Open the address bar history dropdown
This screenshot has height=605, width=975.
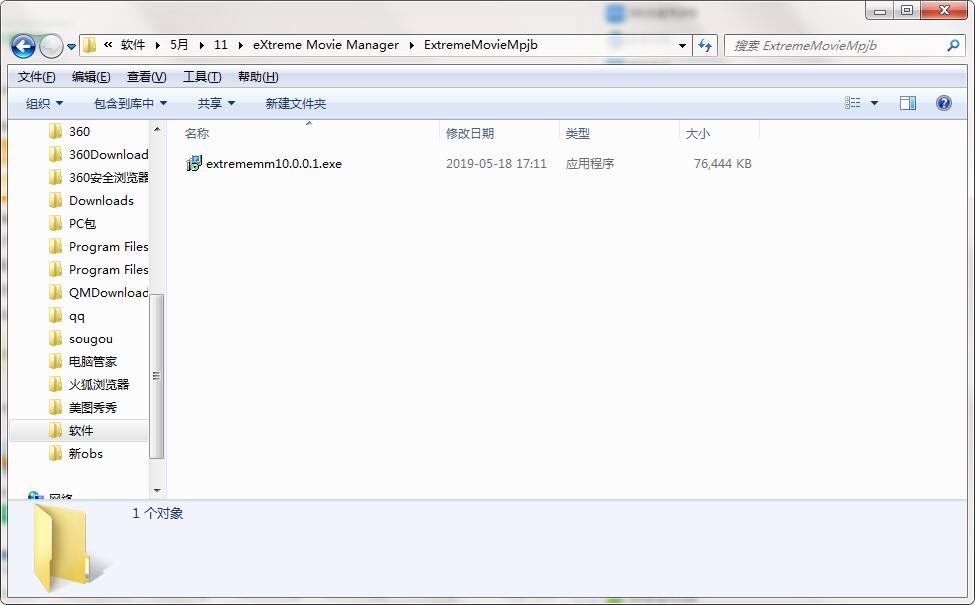pos(682,45)
